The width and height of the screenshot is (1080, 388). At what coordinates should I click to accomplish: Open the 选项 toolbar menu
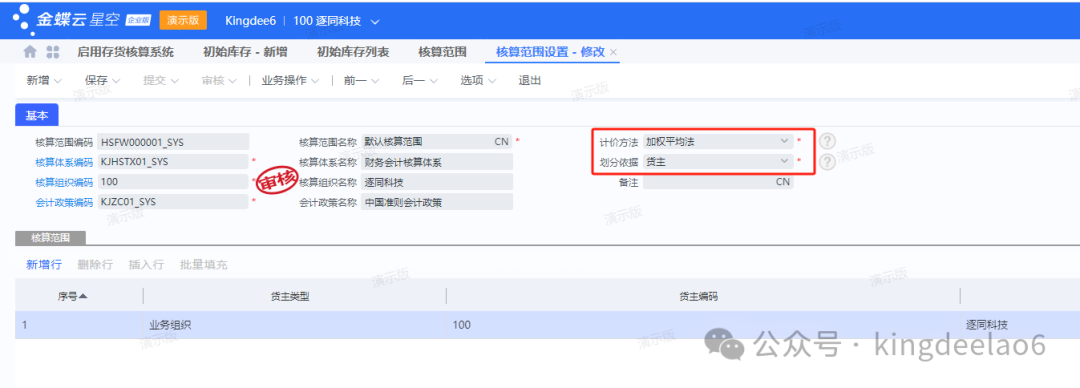479,81
